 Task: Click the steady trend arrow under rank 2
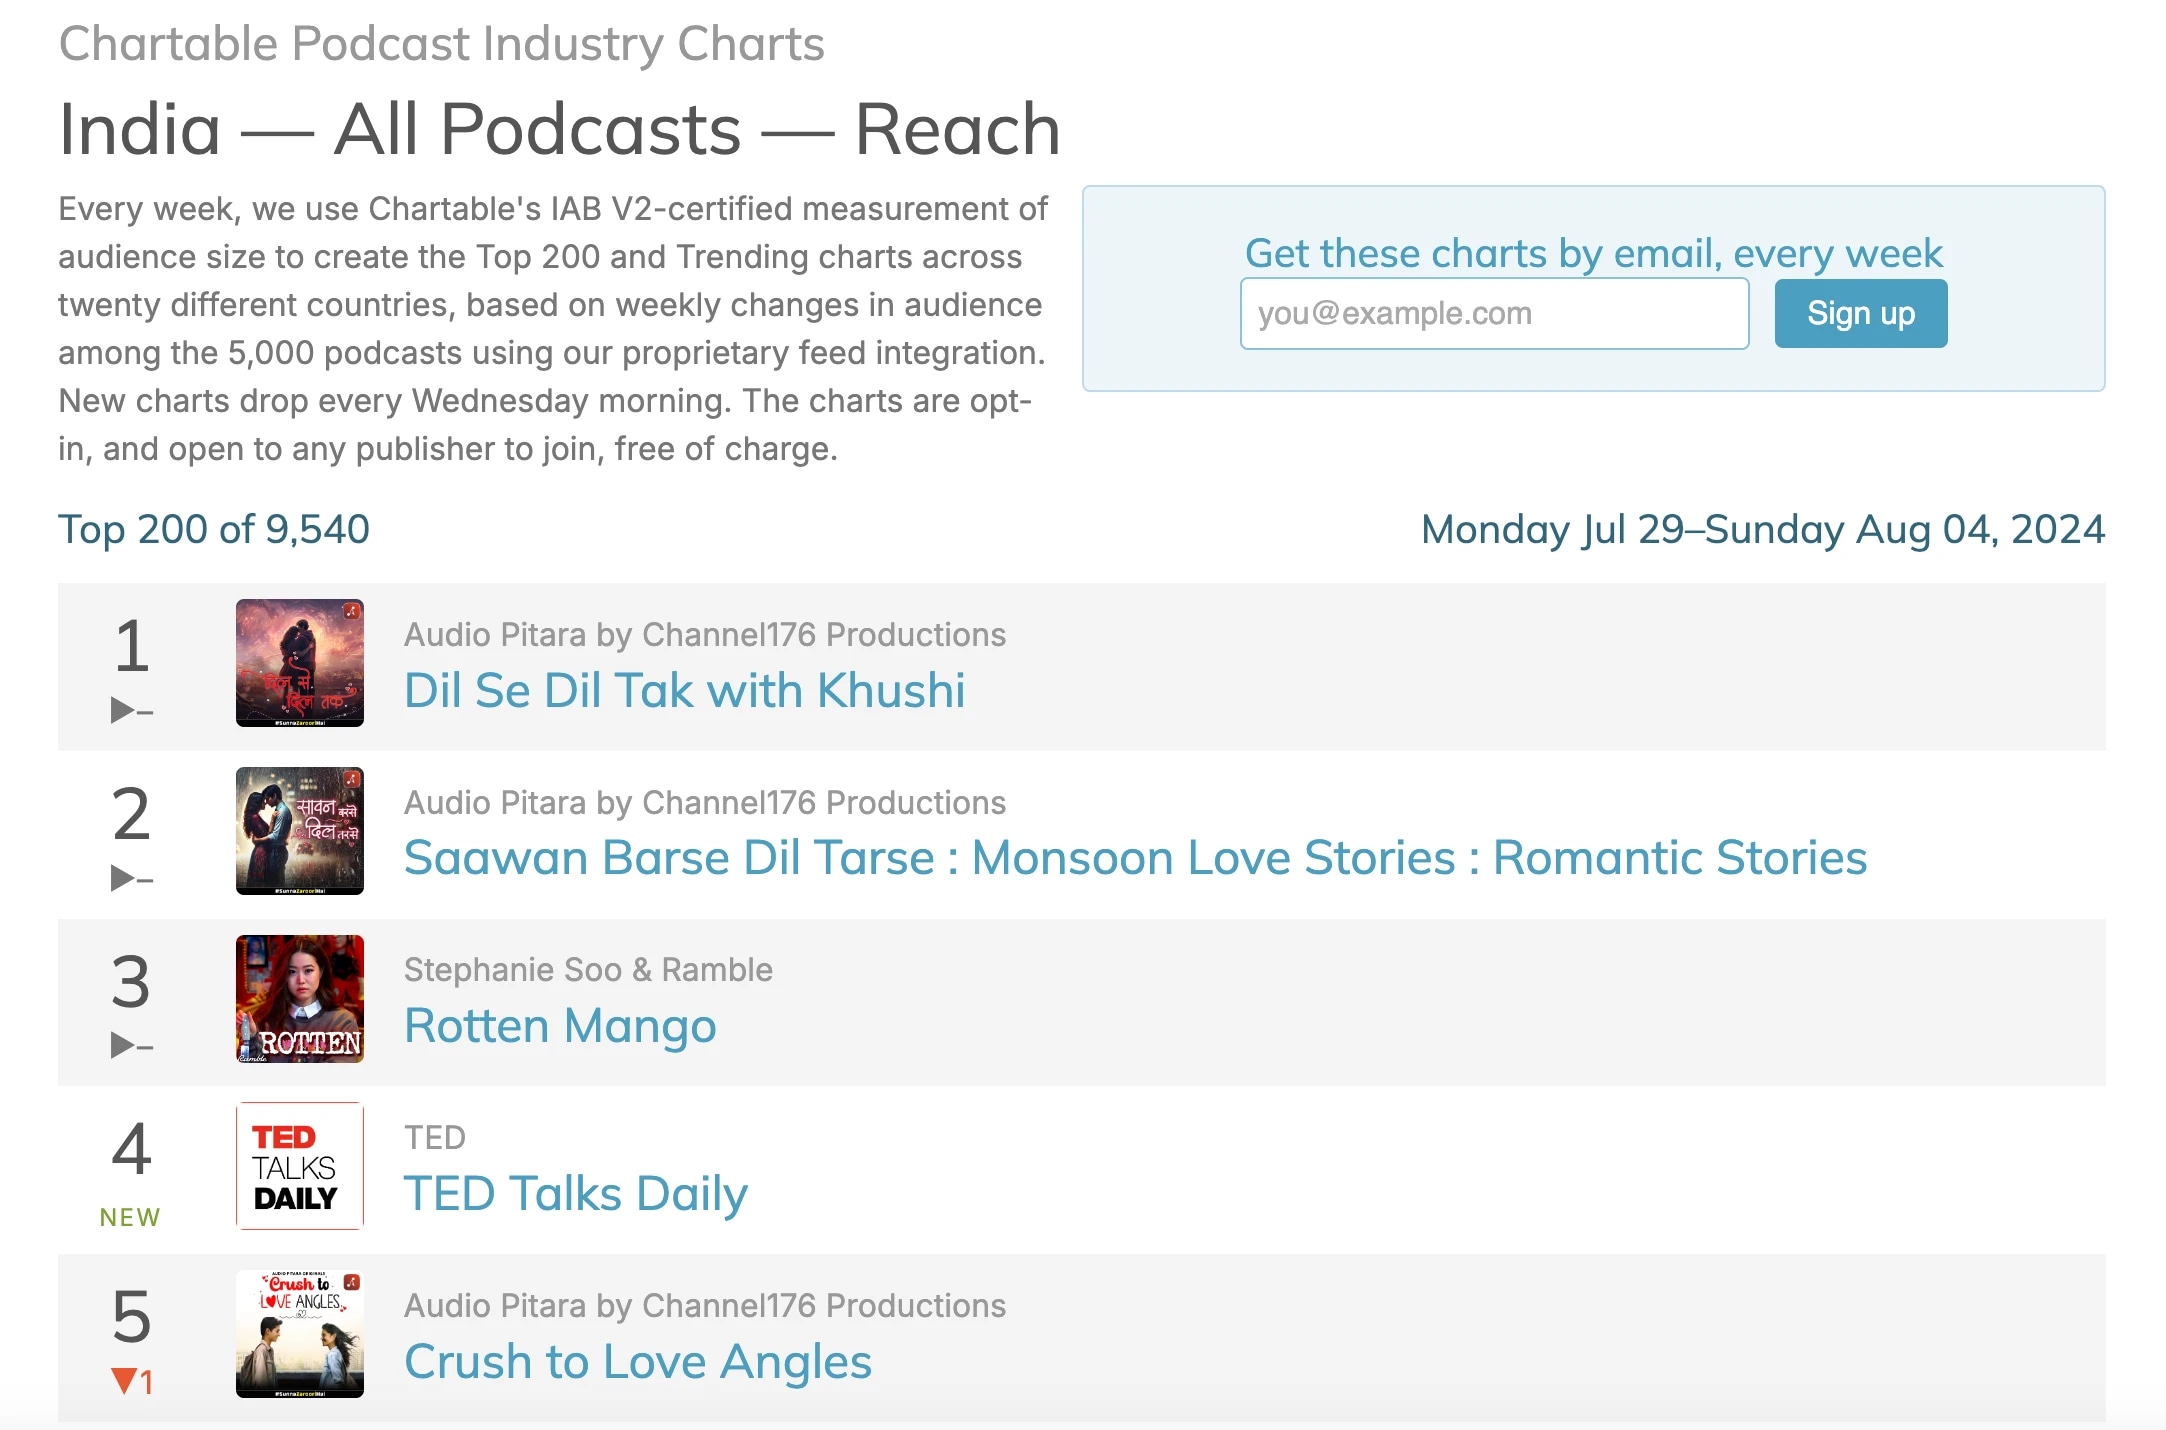pyautogui.click(x=131, y=879)
